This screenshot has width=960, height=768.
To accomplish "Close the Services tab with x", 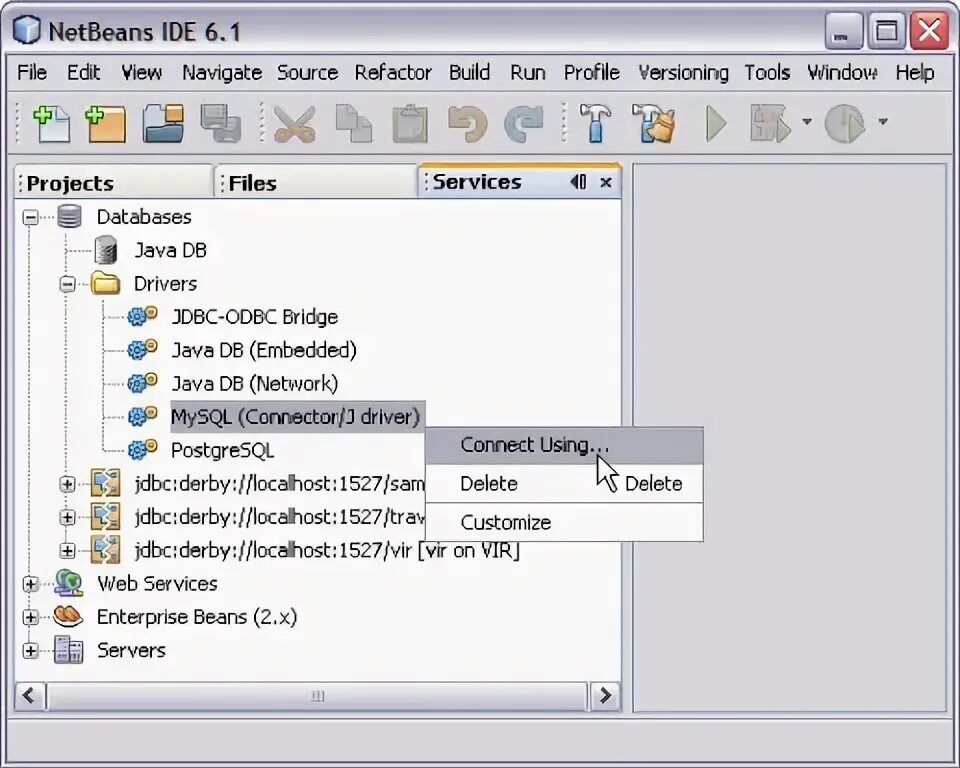I will click(x=606, y=183).
